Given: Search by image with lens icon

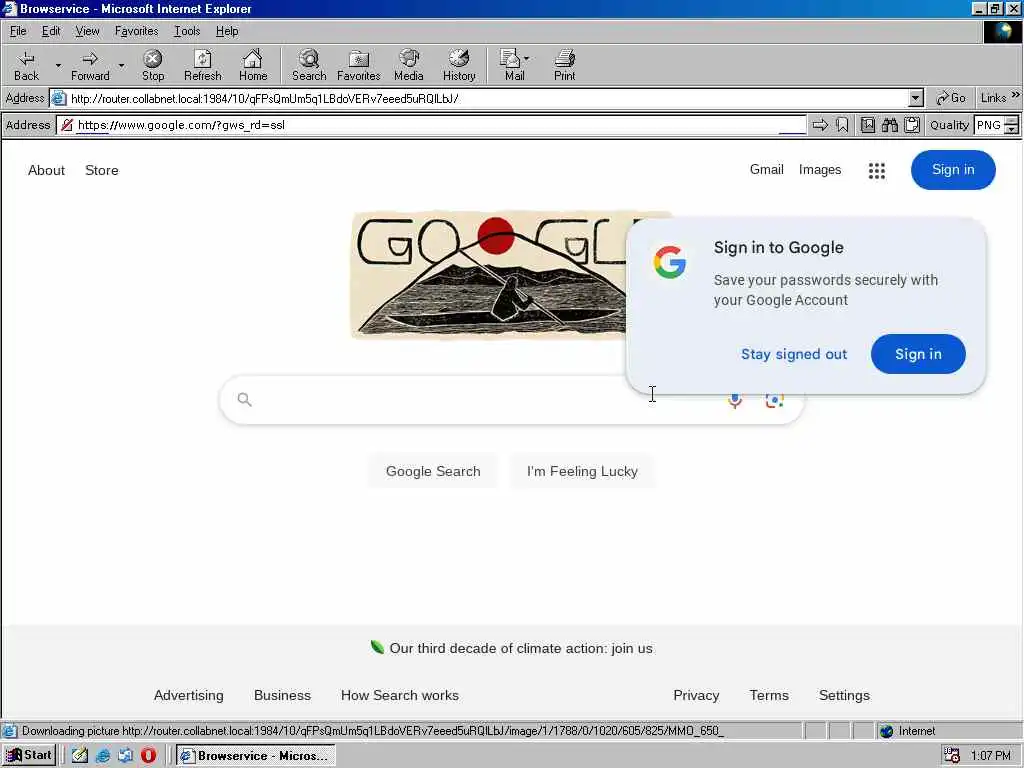Looking at the screenshot, I should coord(775,400).
